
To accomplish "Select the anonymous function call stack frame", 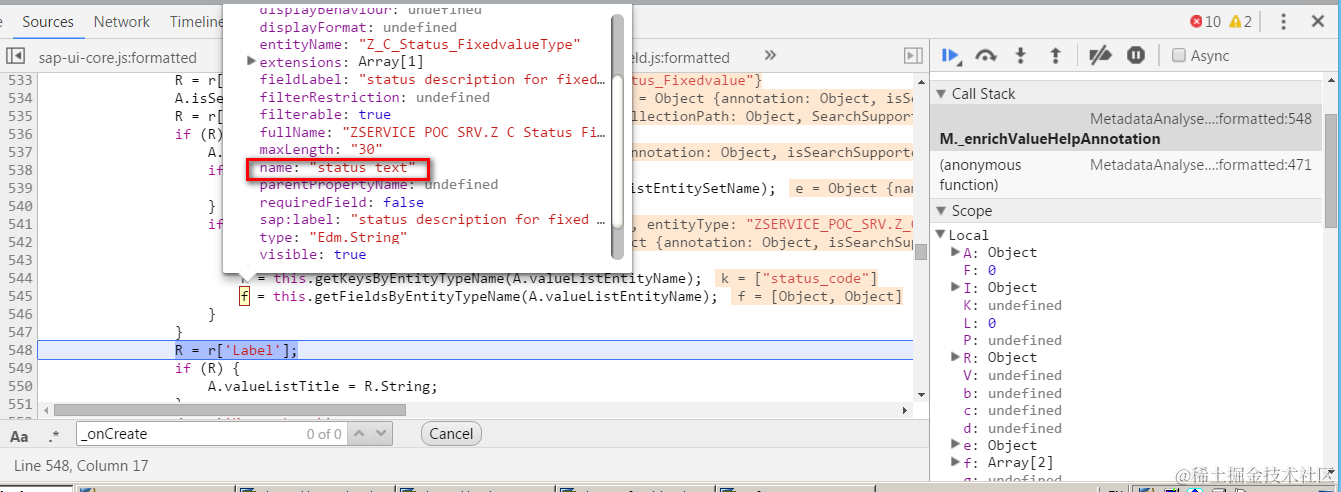I will point(980,174).
